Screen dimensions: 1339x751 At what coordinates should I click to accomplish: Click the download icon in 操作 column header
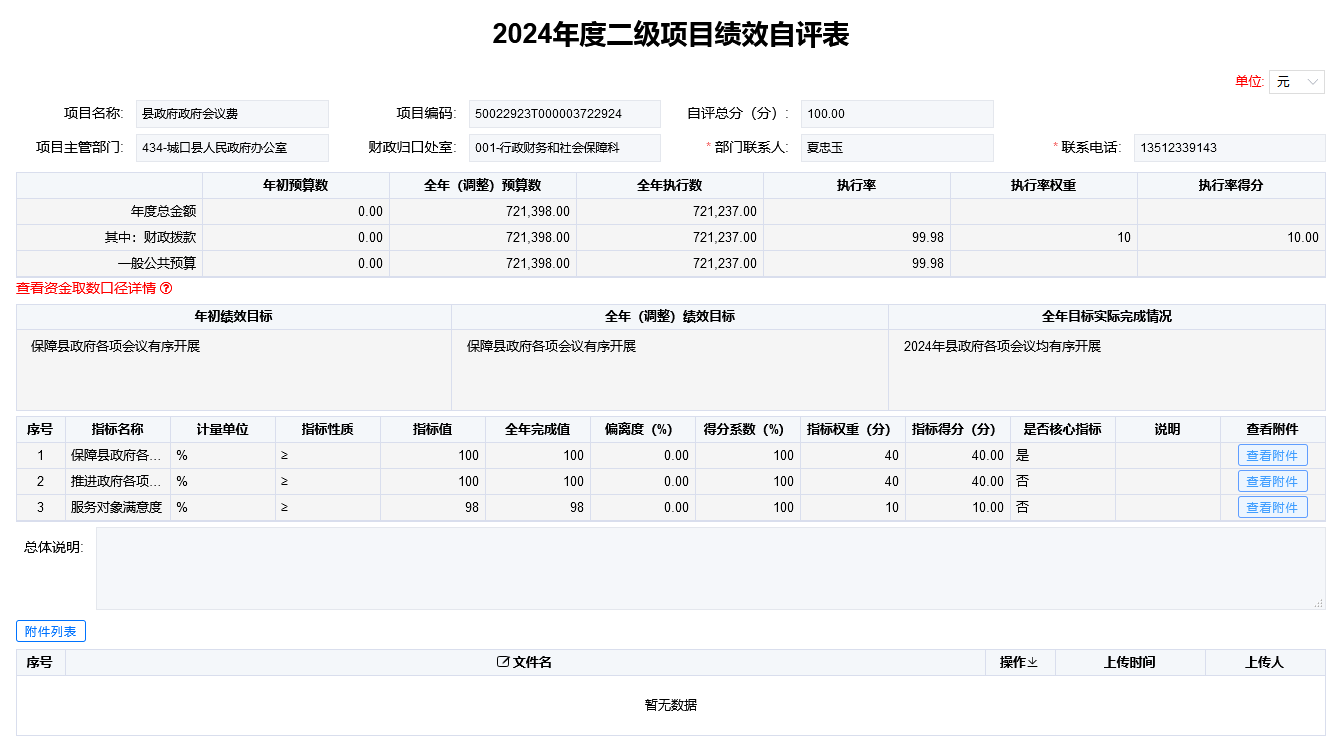(1033, 663)
